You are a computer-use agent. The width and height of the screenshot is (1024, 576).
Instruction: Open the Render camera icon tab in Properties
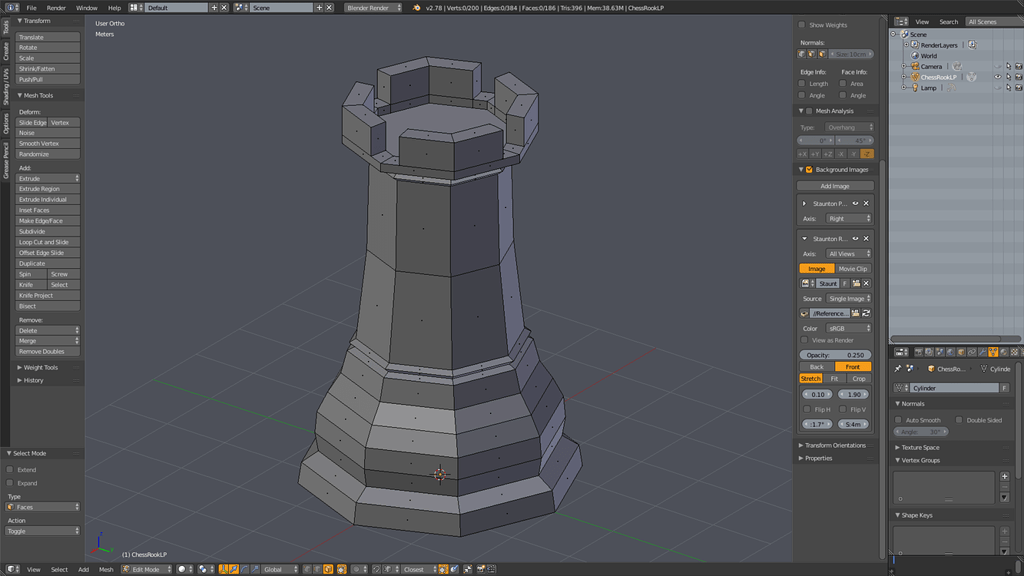coord(918,352)
